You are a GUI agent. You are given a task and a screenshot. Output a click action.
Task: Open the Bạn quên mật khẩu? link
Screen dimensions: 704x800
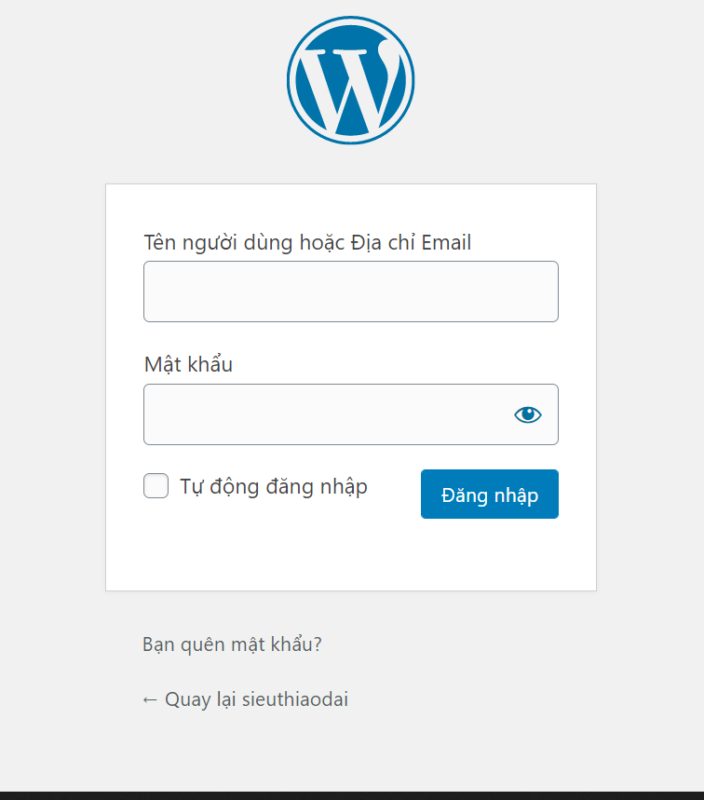(x=232, y=645)
